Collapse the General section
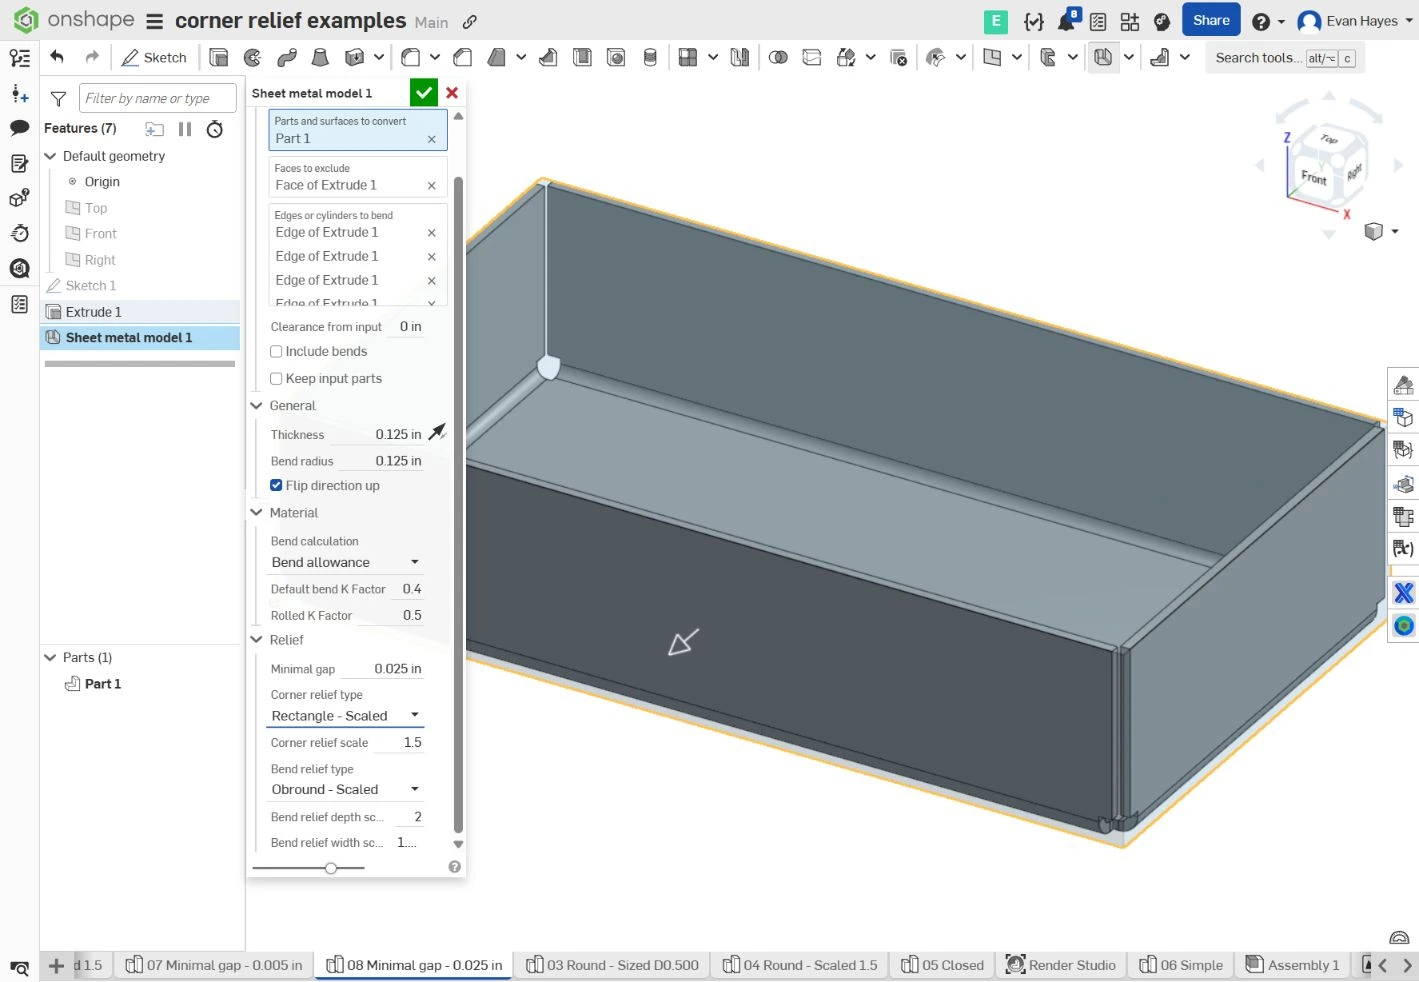 (256, 406)
